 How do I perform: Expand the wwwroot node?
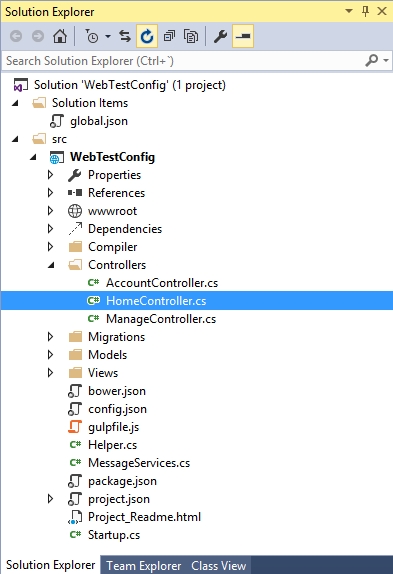pyautogui.click(x=50, y=211)
